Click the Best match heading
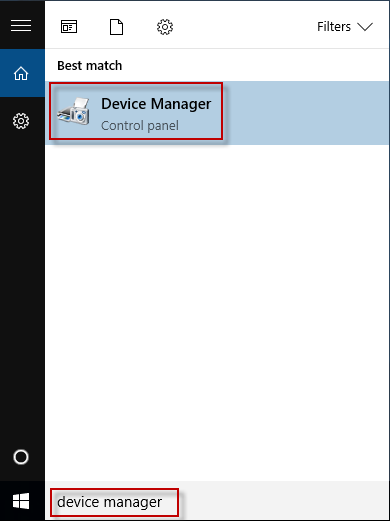Screen dimensions: 390x521 90,66
